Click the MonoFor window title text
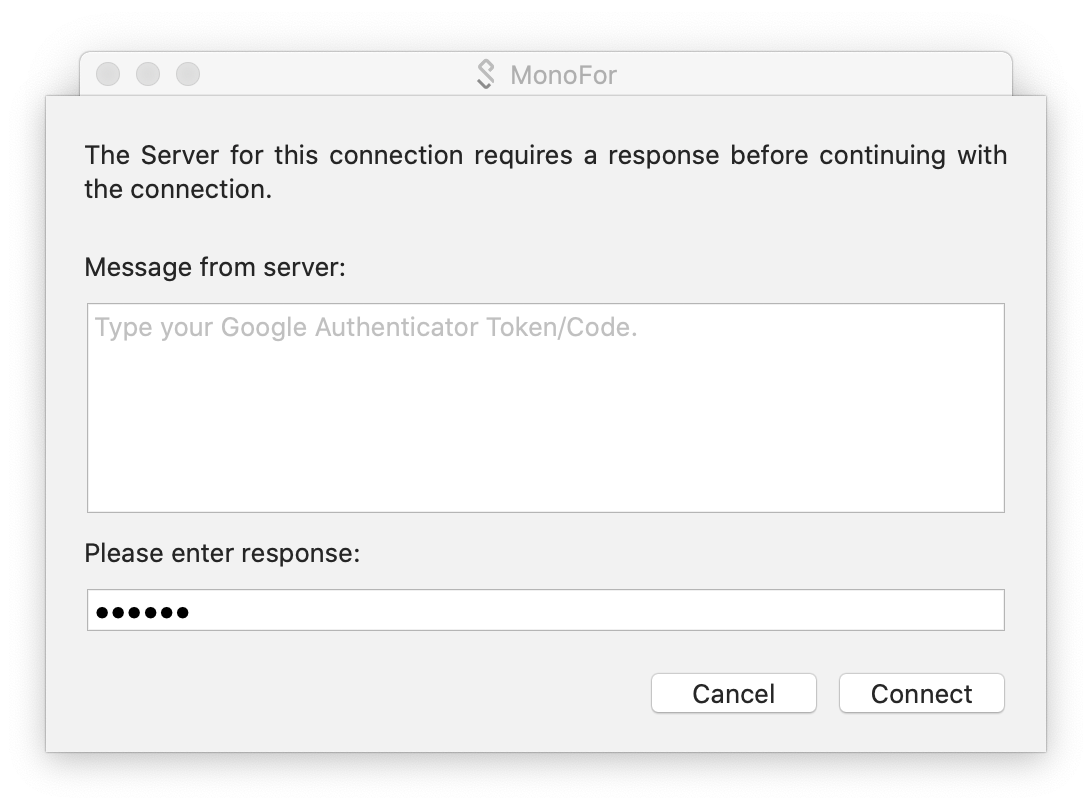This screenshot has height=806, width=1092. [x=563, y=75]
